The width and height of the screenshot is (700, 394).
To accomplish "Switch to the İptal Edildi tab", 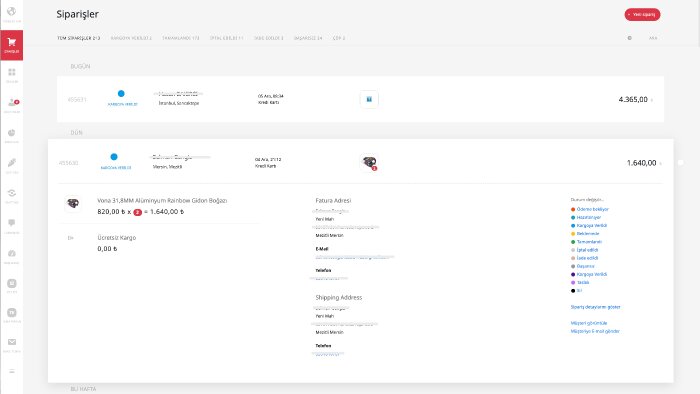I will [x=227, y=38].
